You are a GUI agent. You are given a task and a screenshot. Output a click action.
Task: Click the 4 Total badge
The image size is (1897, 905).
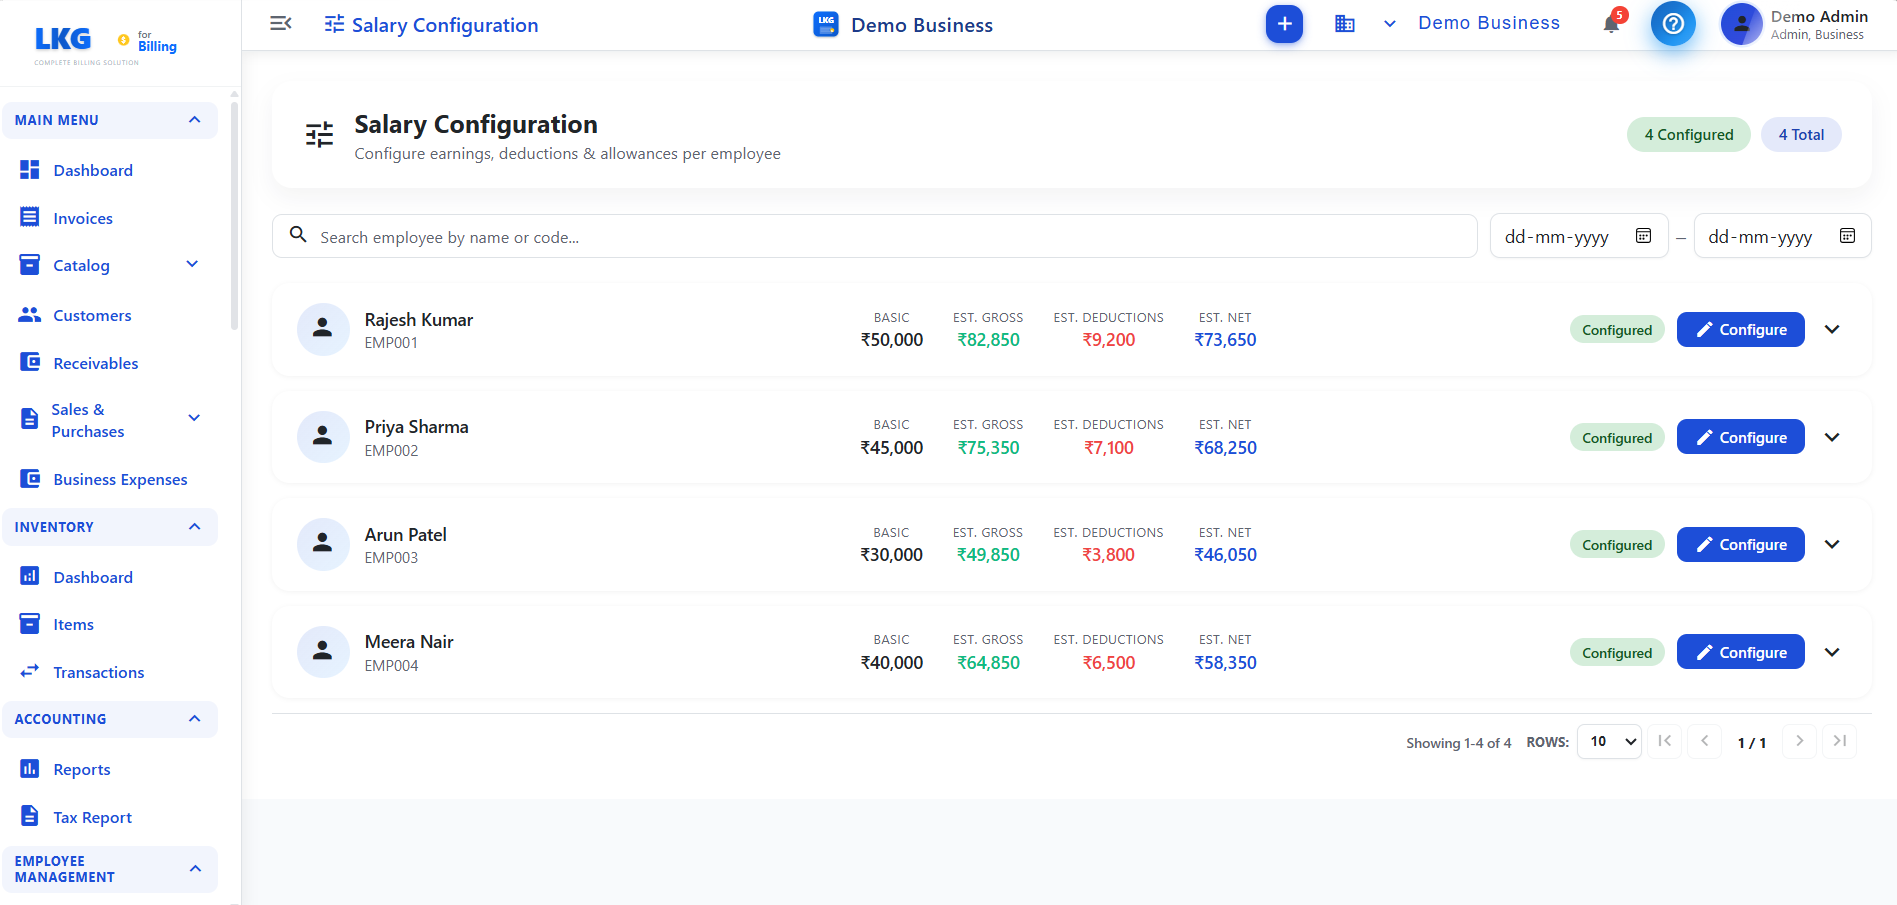pos(1801,134)
